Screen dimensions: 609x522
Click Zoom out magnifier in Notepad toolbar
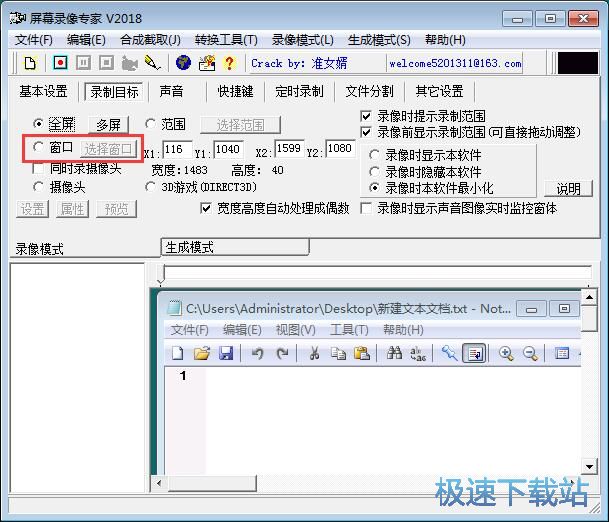(530, 353)
